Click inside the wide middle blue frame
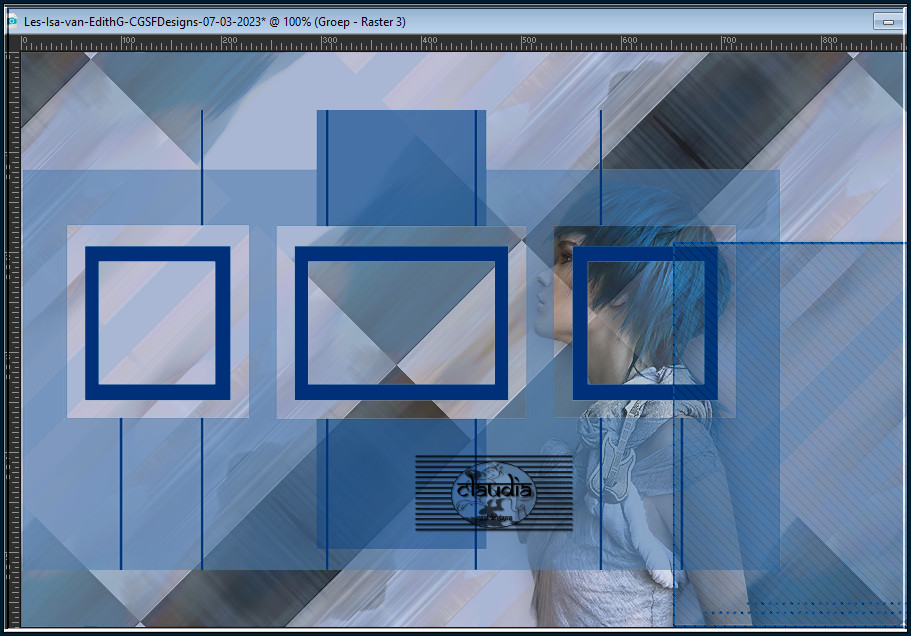911x636 pixels. 401,323
